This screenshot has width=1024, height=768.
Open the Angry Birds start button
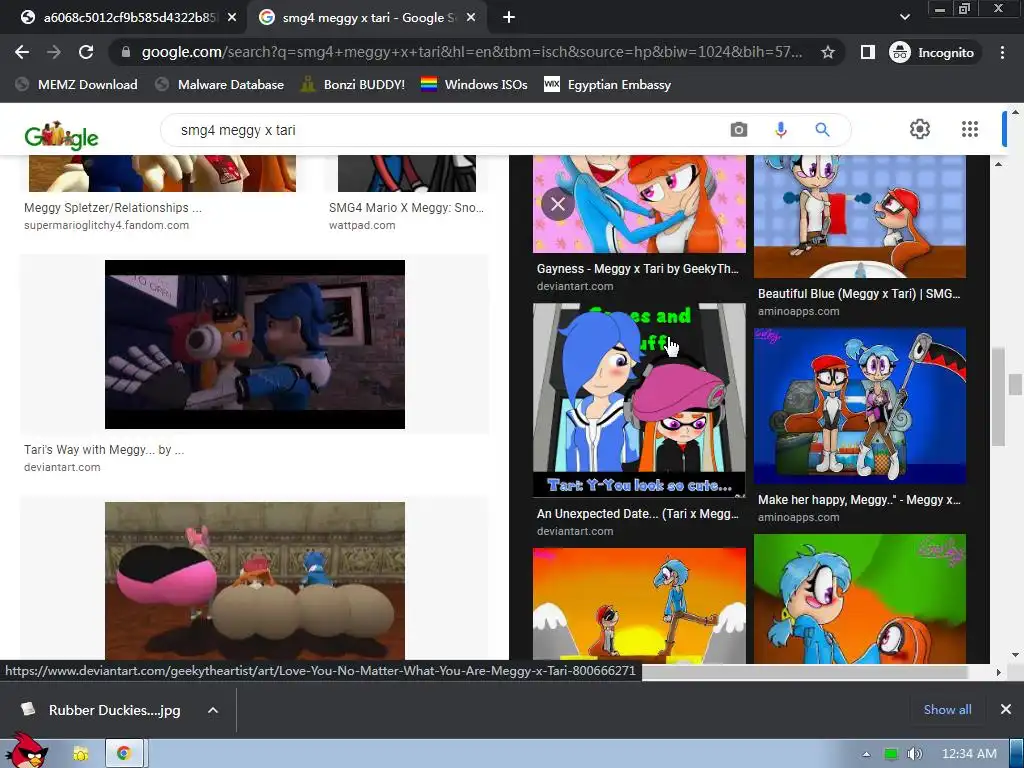point(26,751)
